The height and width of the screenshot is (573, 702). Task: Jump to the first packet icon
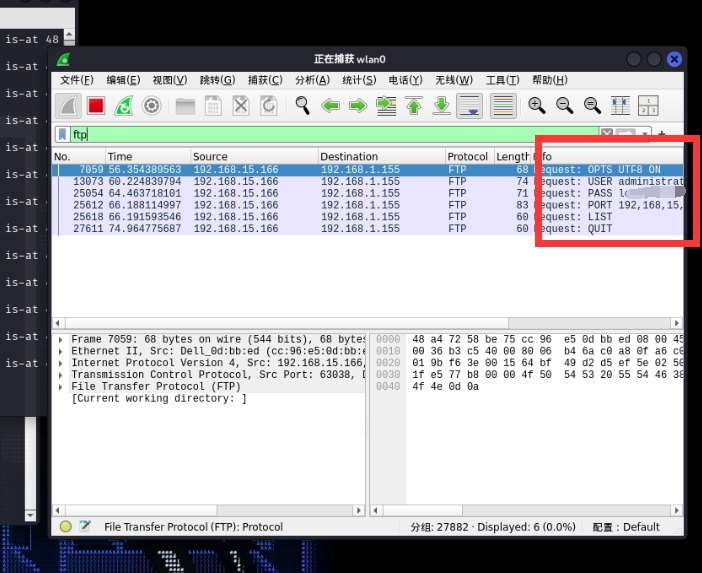[414, 105]
